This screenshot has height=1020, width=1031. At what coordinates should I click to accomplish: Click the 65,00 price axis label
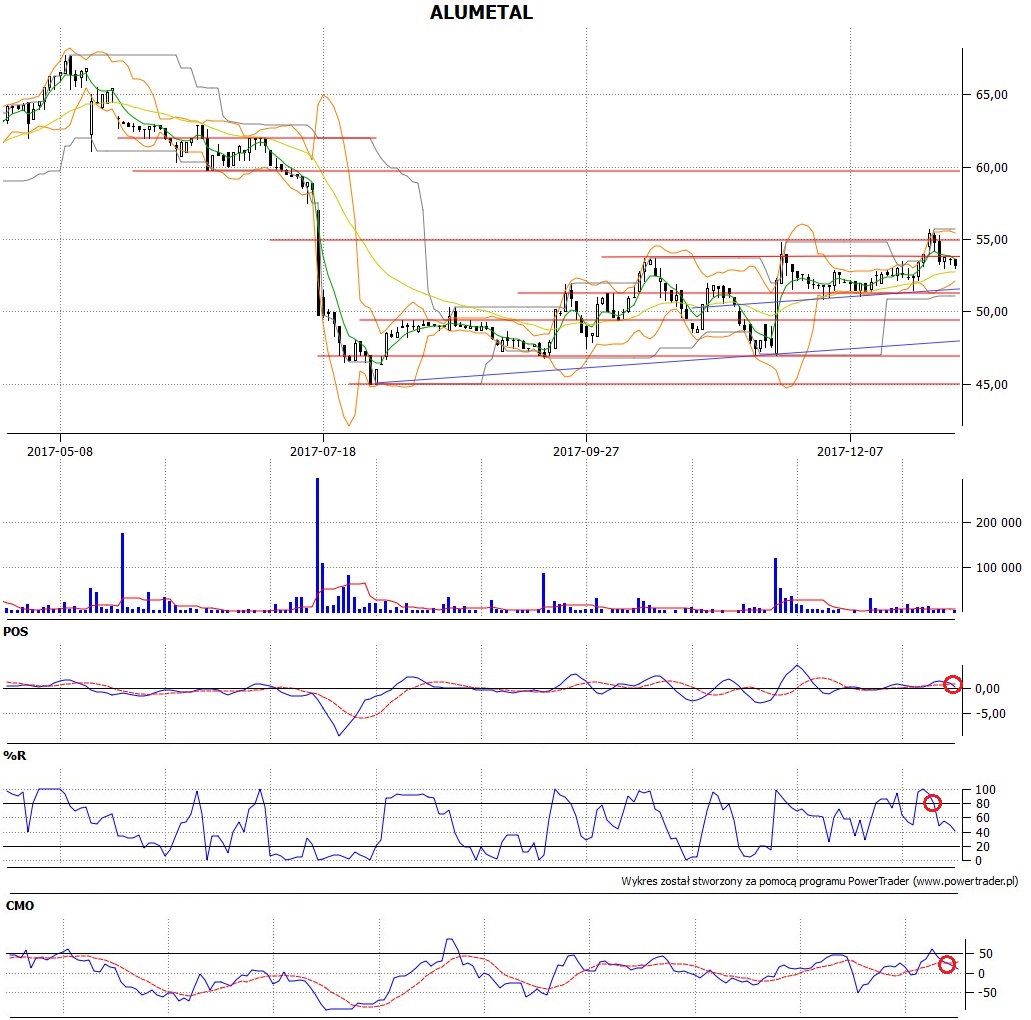(x=992, y=95)
